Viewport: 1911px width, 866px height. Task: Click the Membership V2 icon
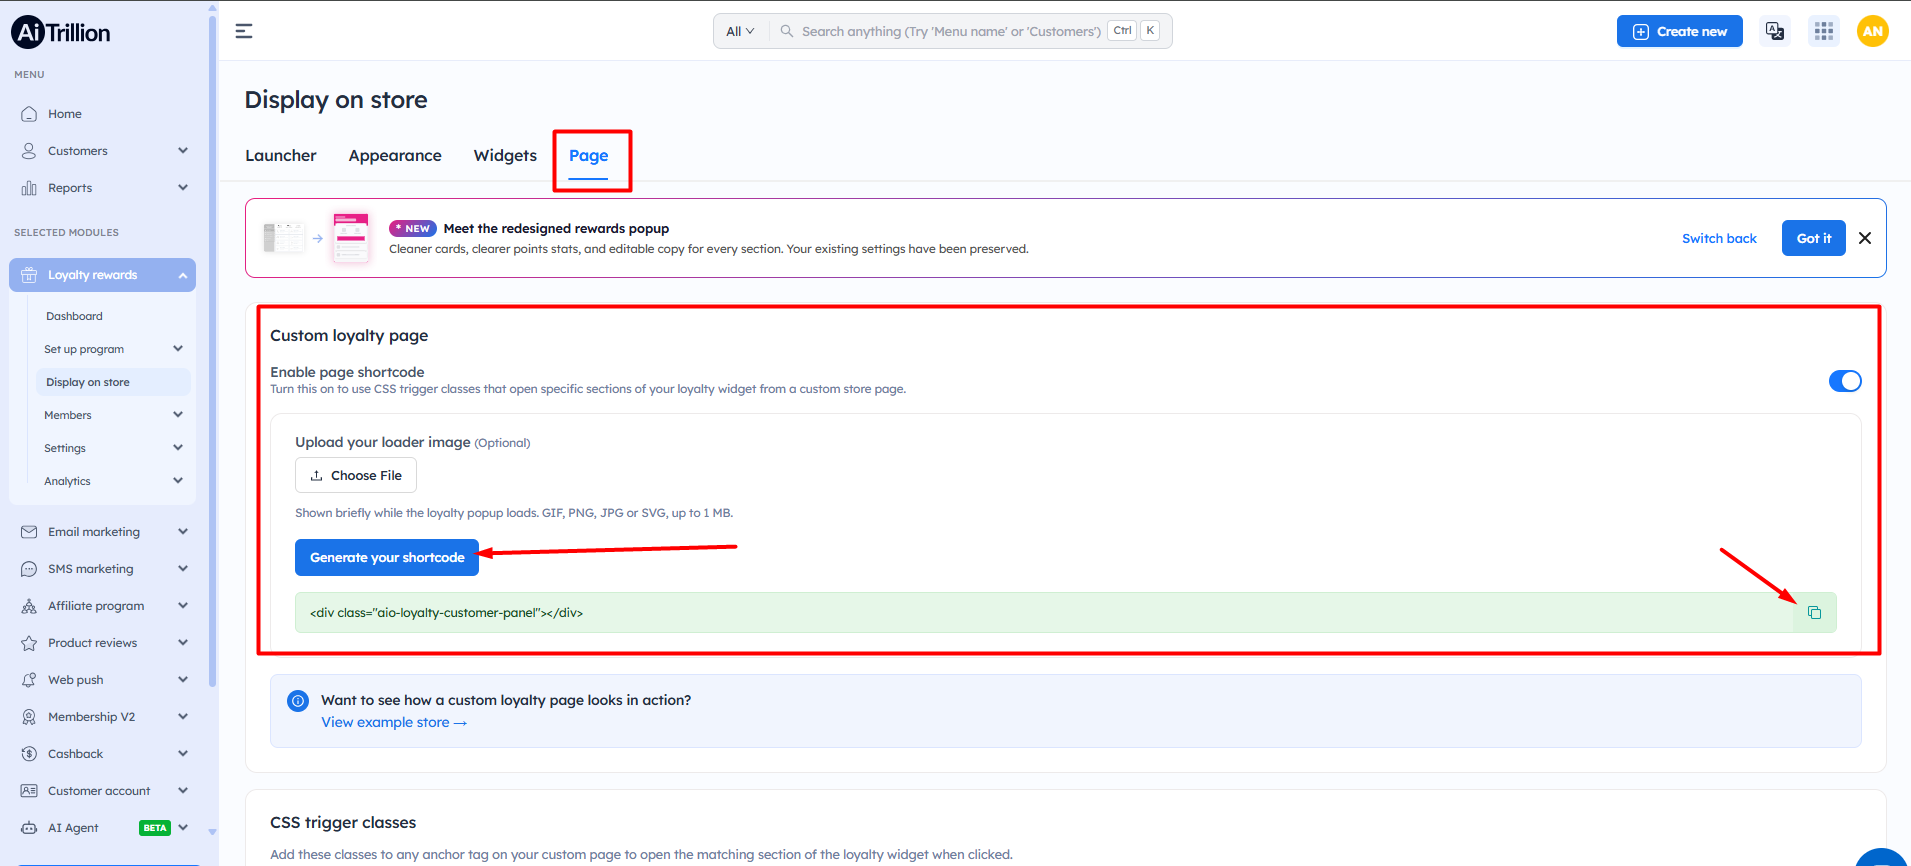click(x=29, y=717)
